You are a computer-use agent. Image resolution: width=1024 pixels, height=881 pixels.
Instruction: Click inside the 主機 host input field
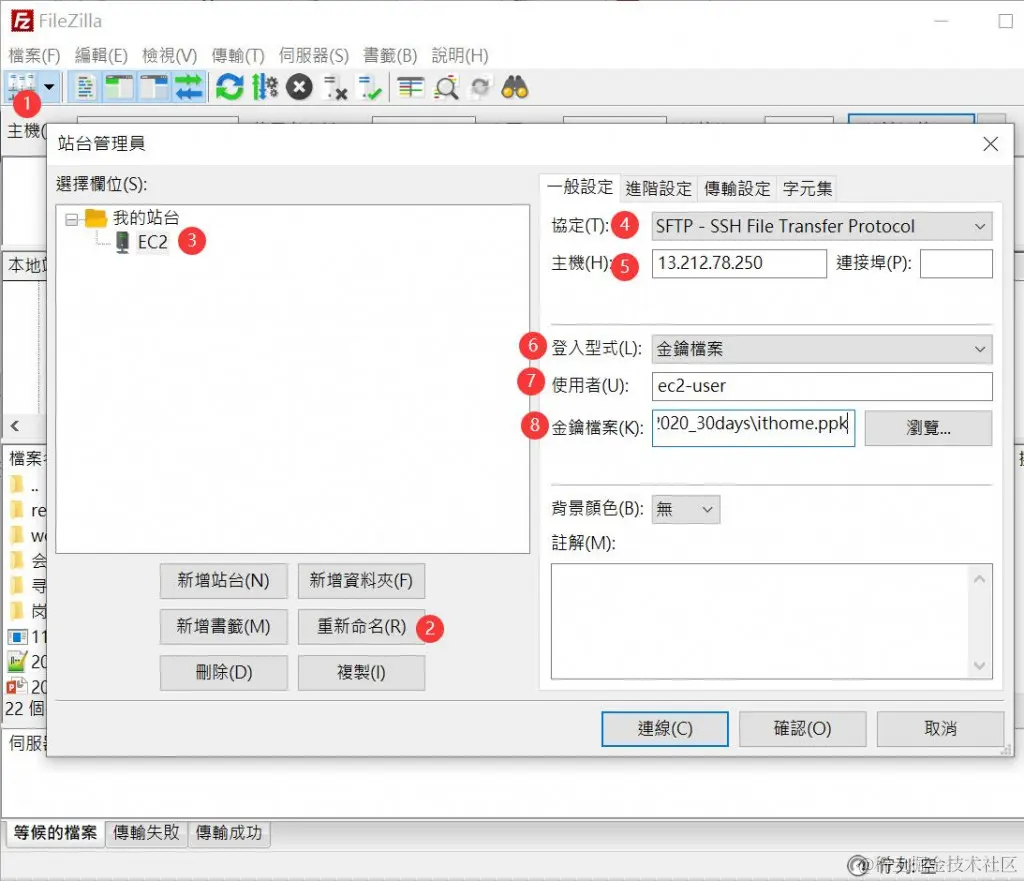pyautogui.click(x=739, y=263)
